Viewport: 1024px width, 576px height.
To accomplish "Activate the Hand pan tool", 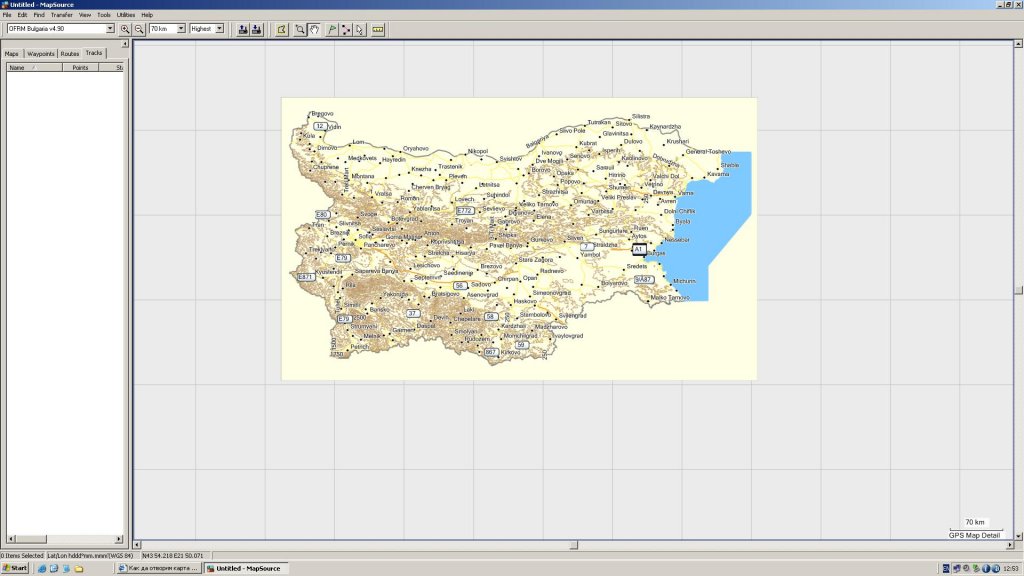I will point(314,29).
